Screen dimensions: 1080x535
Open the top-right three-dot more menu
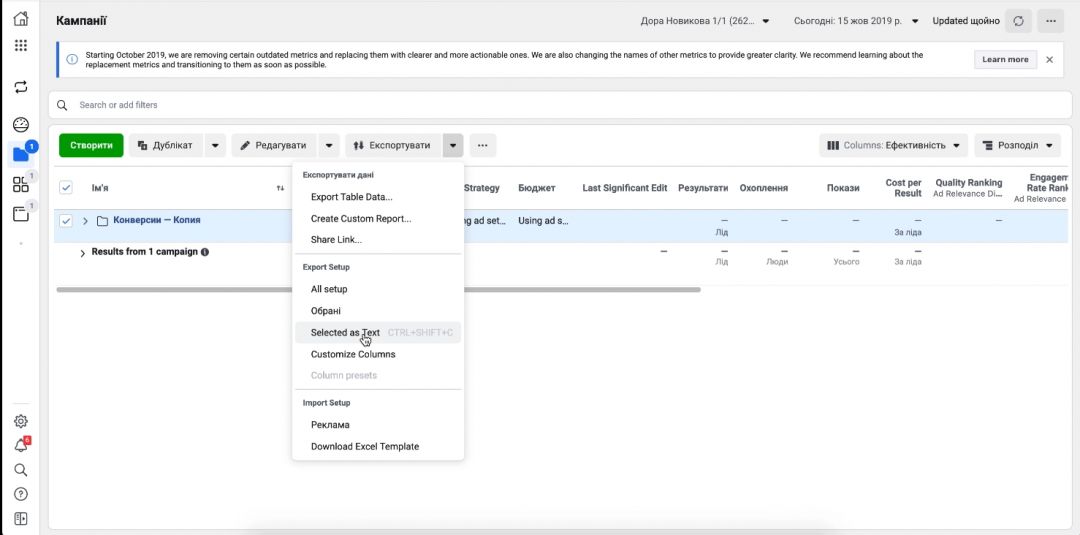pyautogui.click(x=1049, y=20)
